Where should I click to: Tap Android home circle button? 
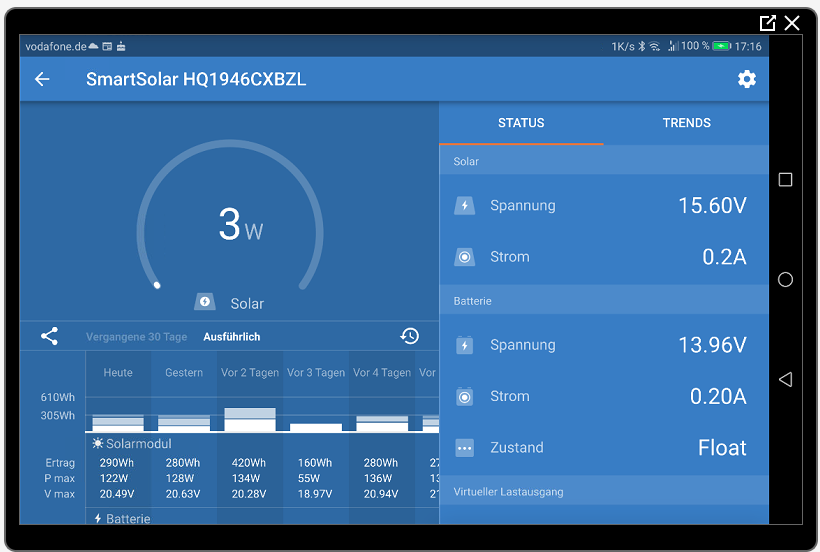(785, 280)
